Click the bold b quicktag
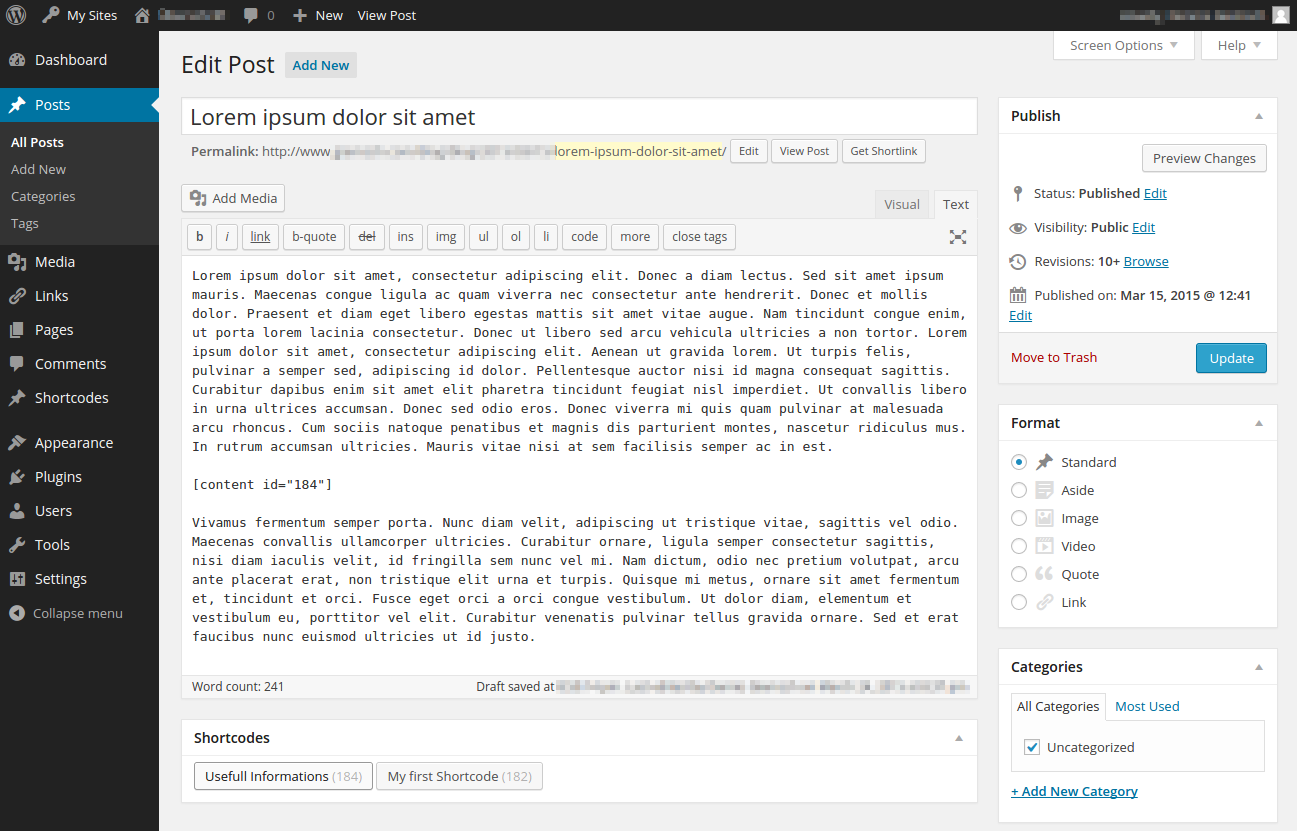This screenshot has width=1297, height=831. 200,237
